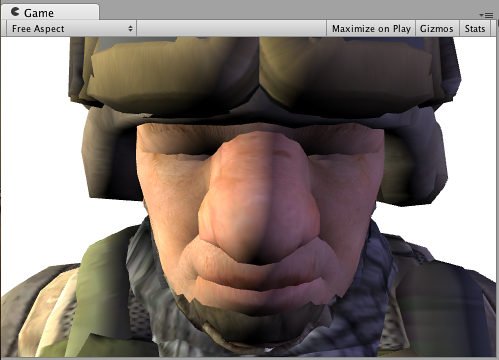Toggle Gizmos display in Game view
This screenshot has width=499, height=360.
pos(436,29)
